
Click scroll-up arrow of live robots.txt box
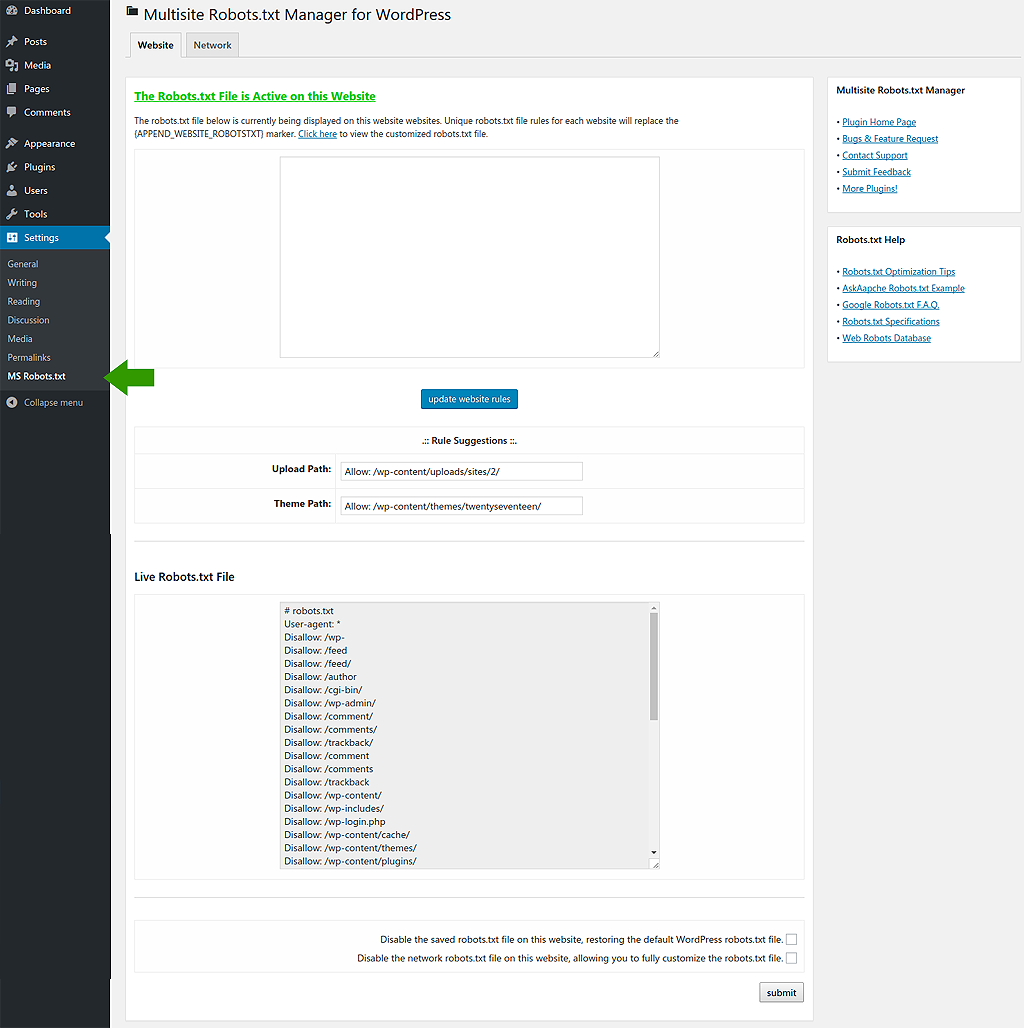[654, 608]
